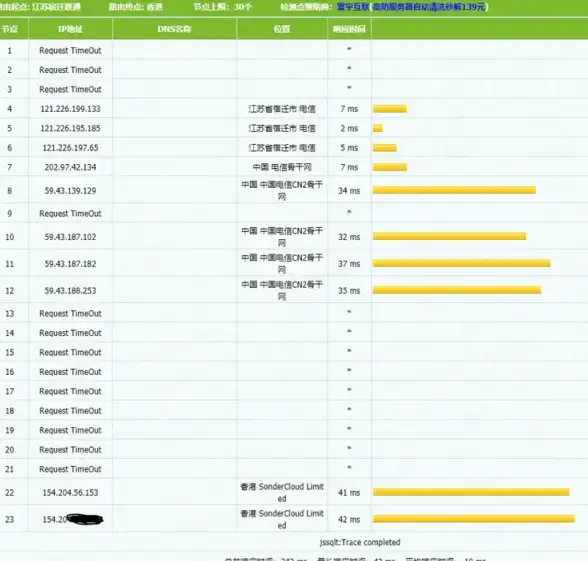Select IP 121.226.197.65 in row 6
This screenshot has height=561, width=588.
[70, 148]
